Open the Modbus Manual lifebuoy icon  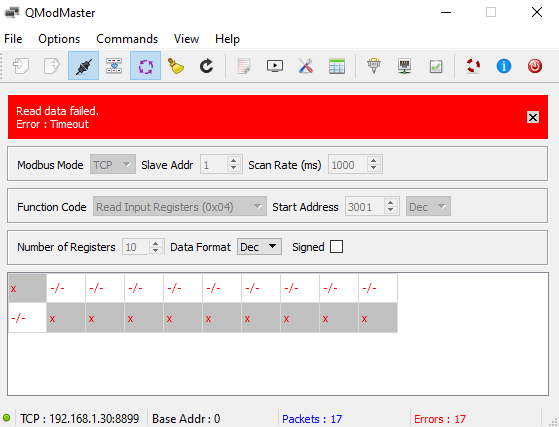[x=473, y=66]
